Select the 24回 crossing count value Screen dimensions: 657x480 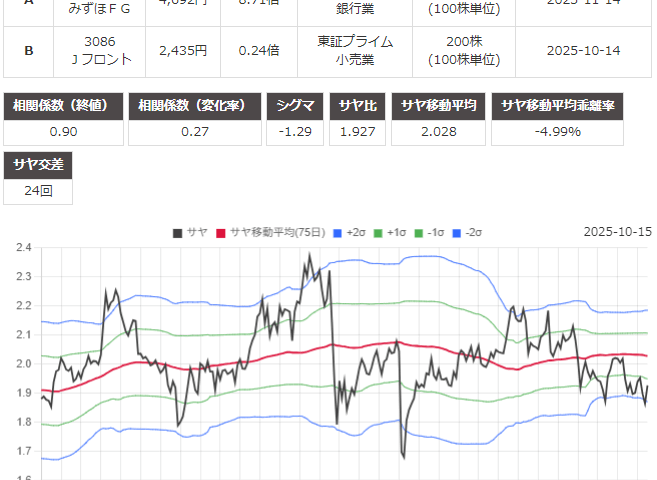39,190
